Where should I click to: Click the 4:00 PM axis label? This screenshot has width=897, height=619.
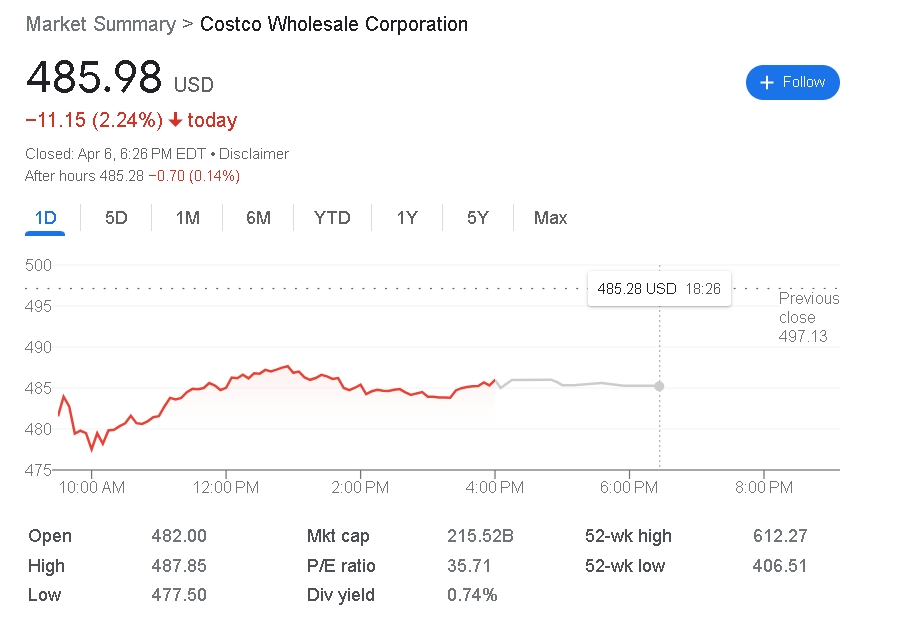(x=495, y=487)
